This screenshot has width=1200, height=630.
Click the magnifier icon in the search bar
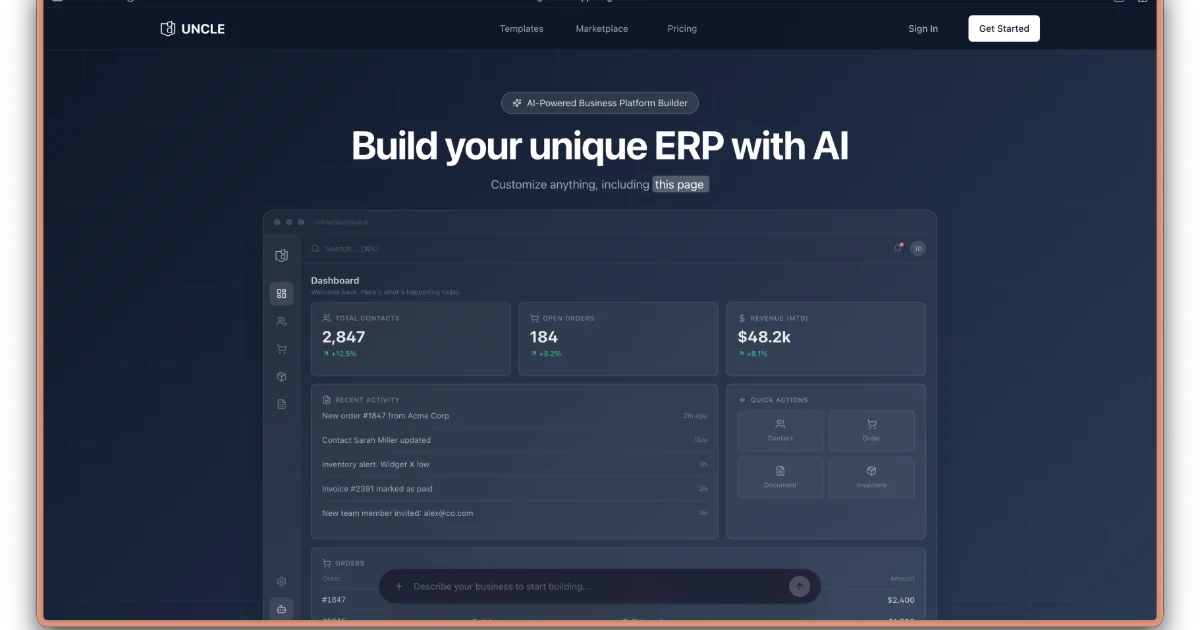click(316, 249)
